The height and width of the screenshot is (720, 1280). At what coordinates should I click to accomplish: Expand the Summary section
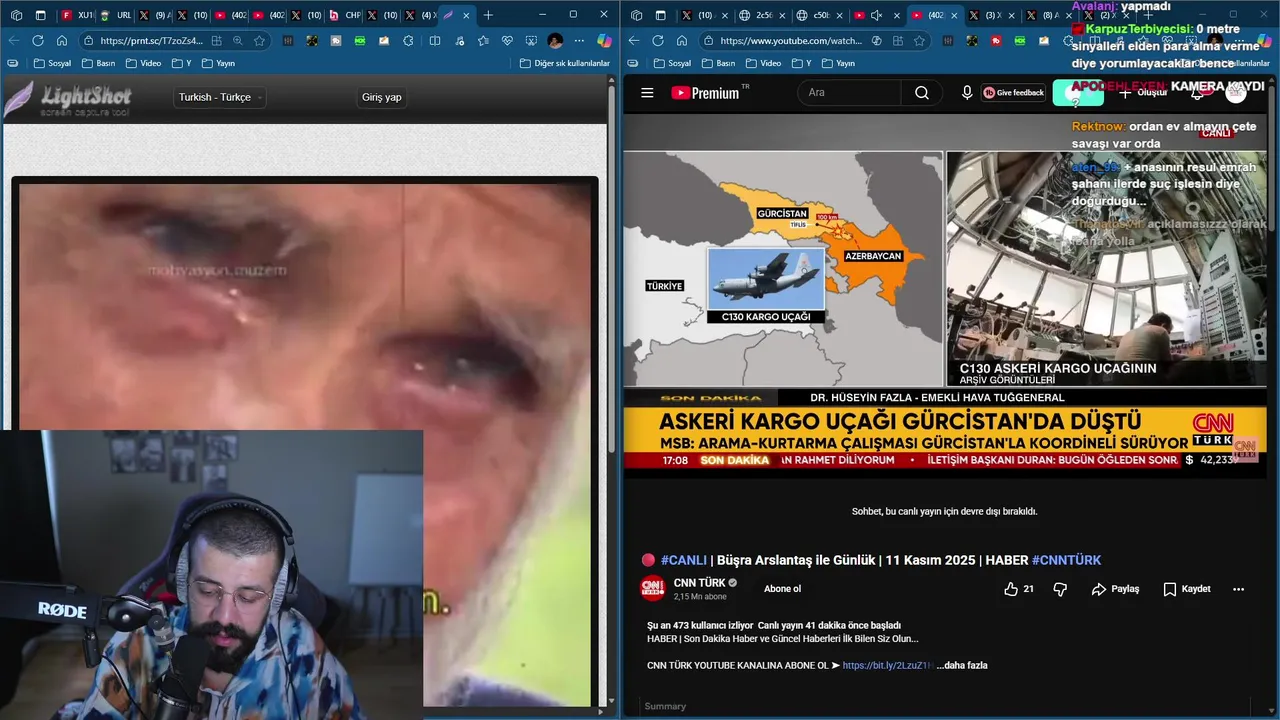click(x=665, y=706)
